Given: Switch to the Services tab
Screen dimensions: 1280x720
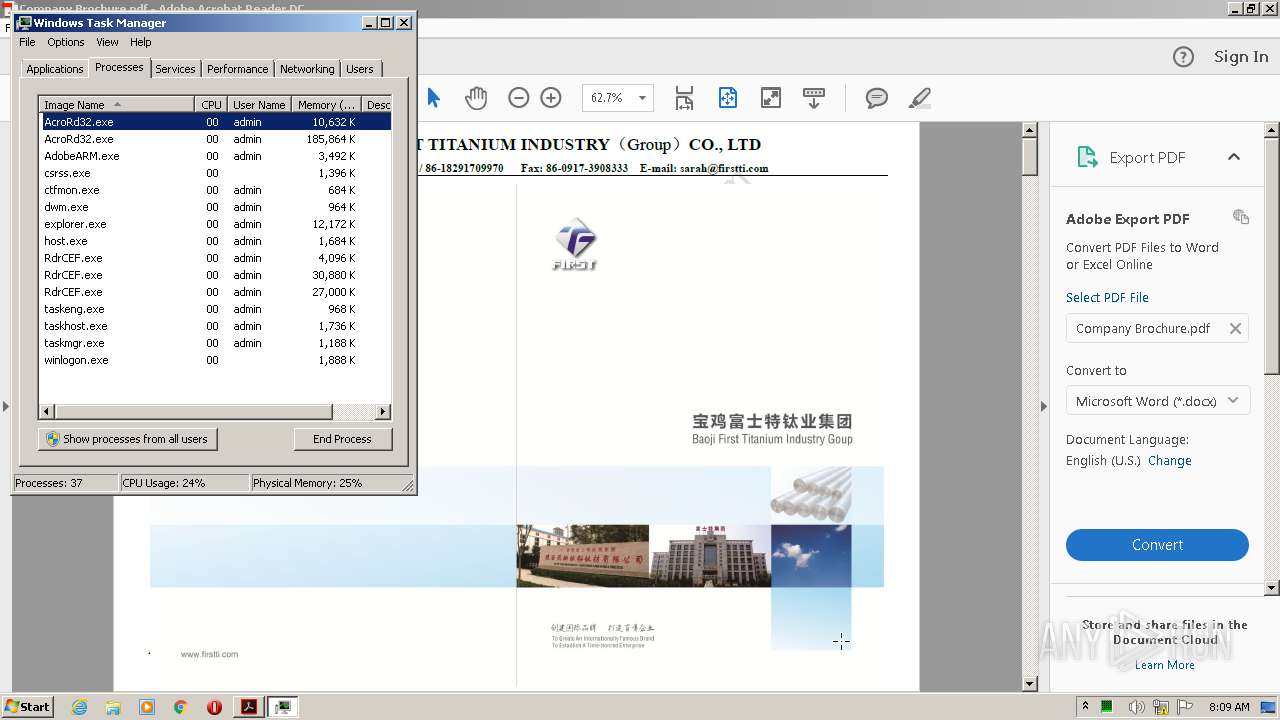Looking at the screenshot, I should point(175,69).
